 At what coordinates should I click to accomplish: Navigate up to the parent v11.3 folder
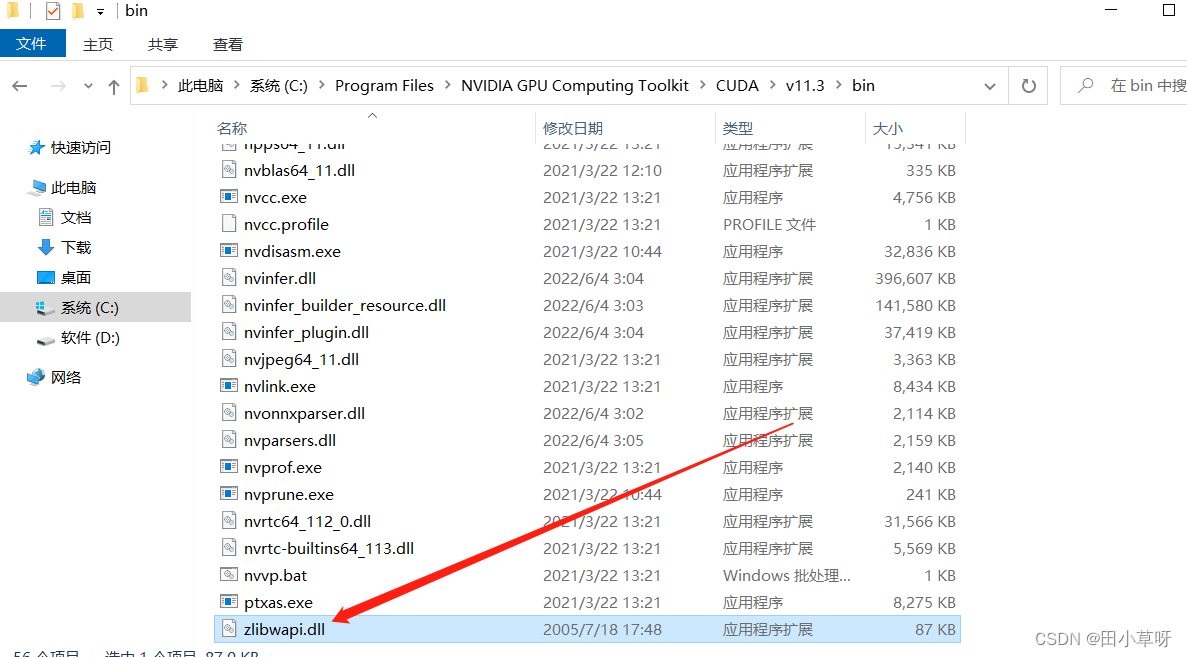pos(113,85)
